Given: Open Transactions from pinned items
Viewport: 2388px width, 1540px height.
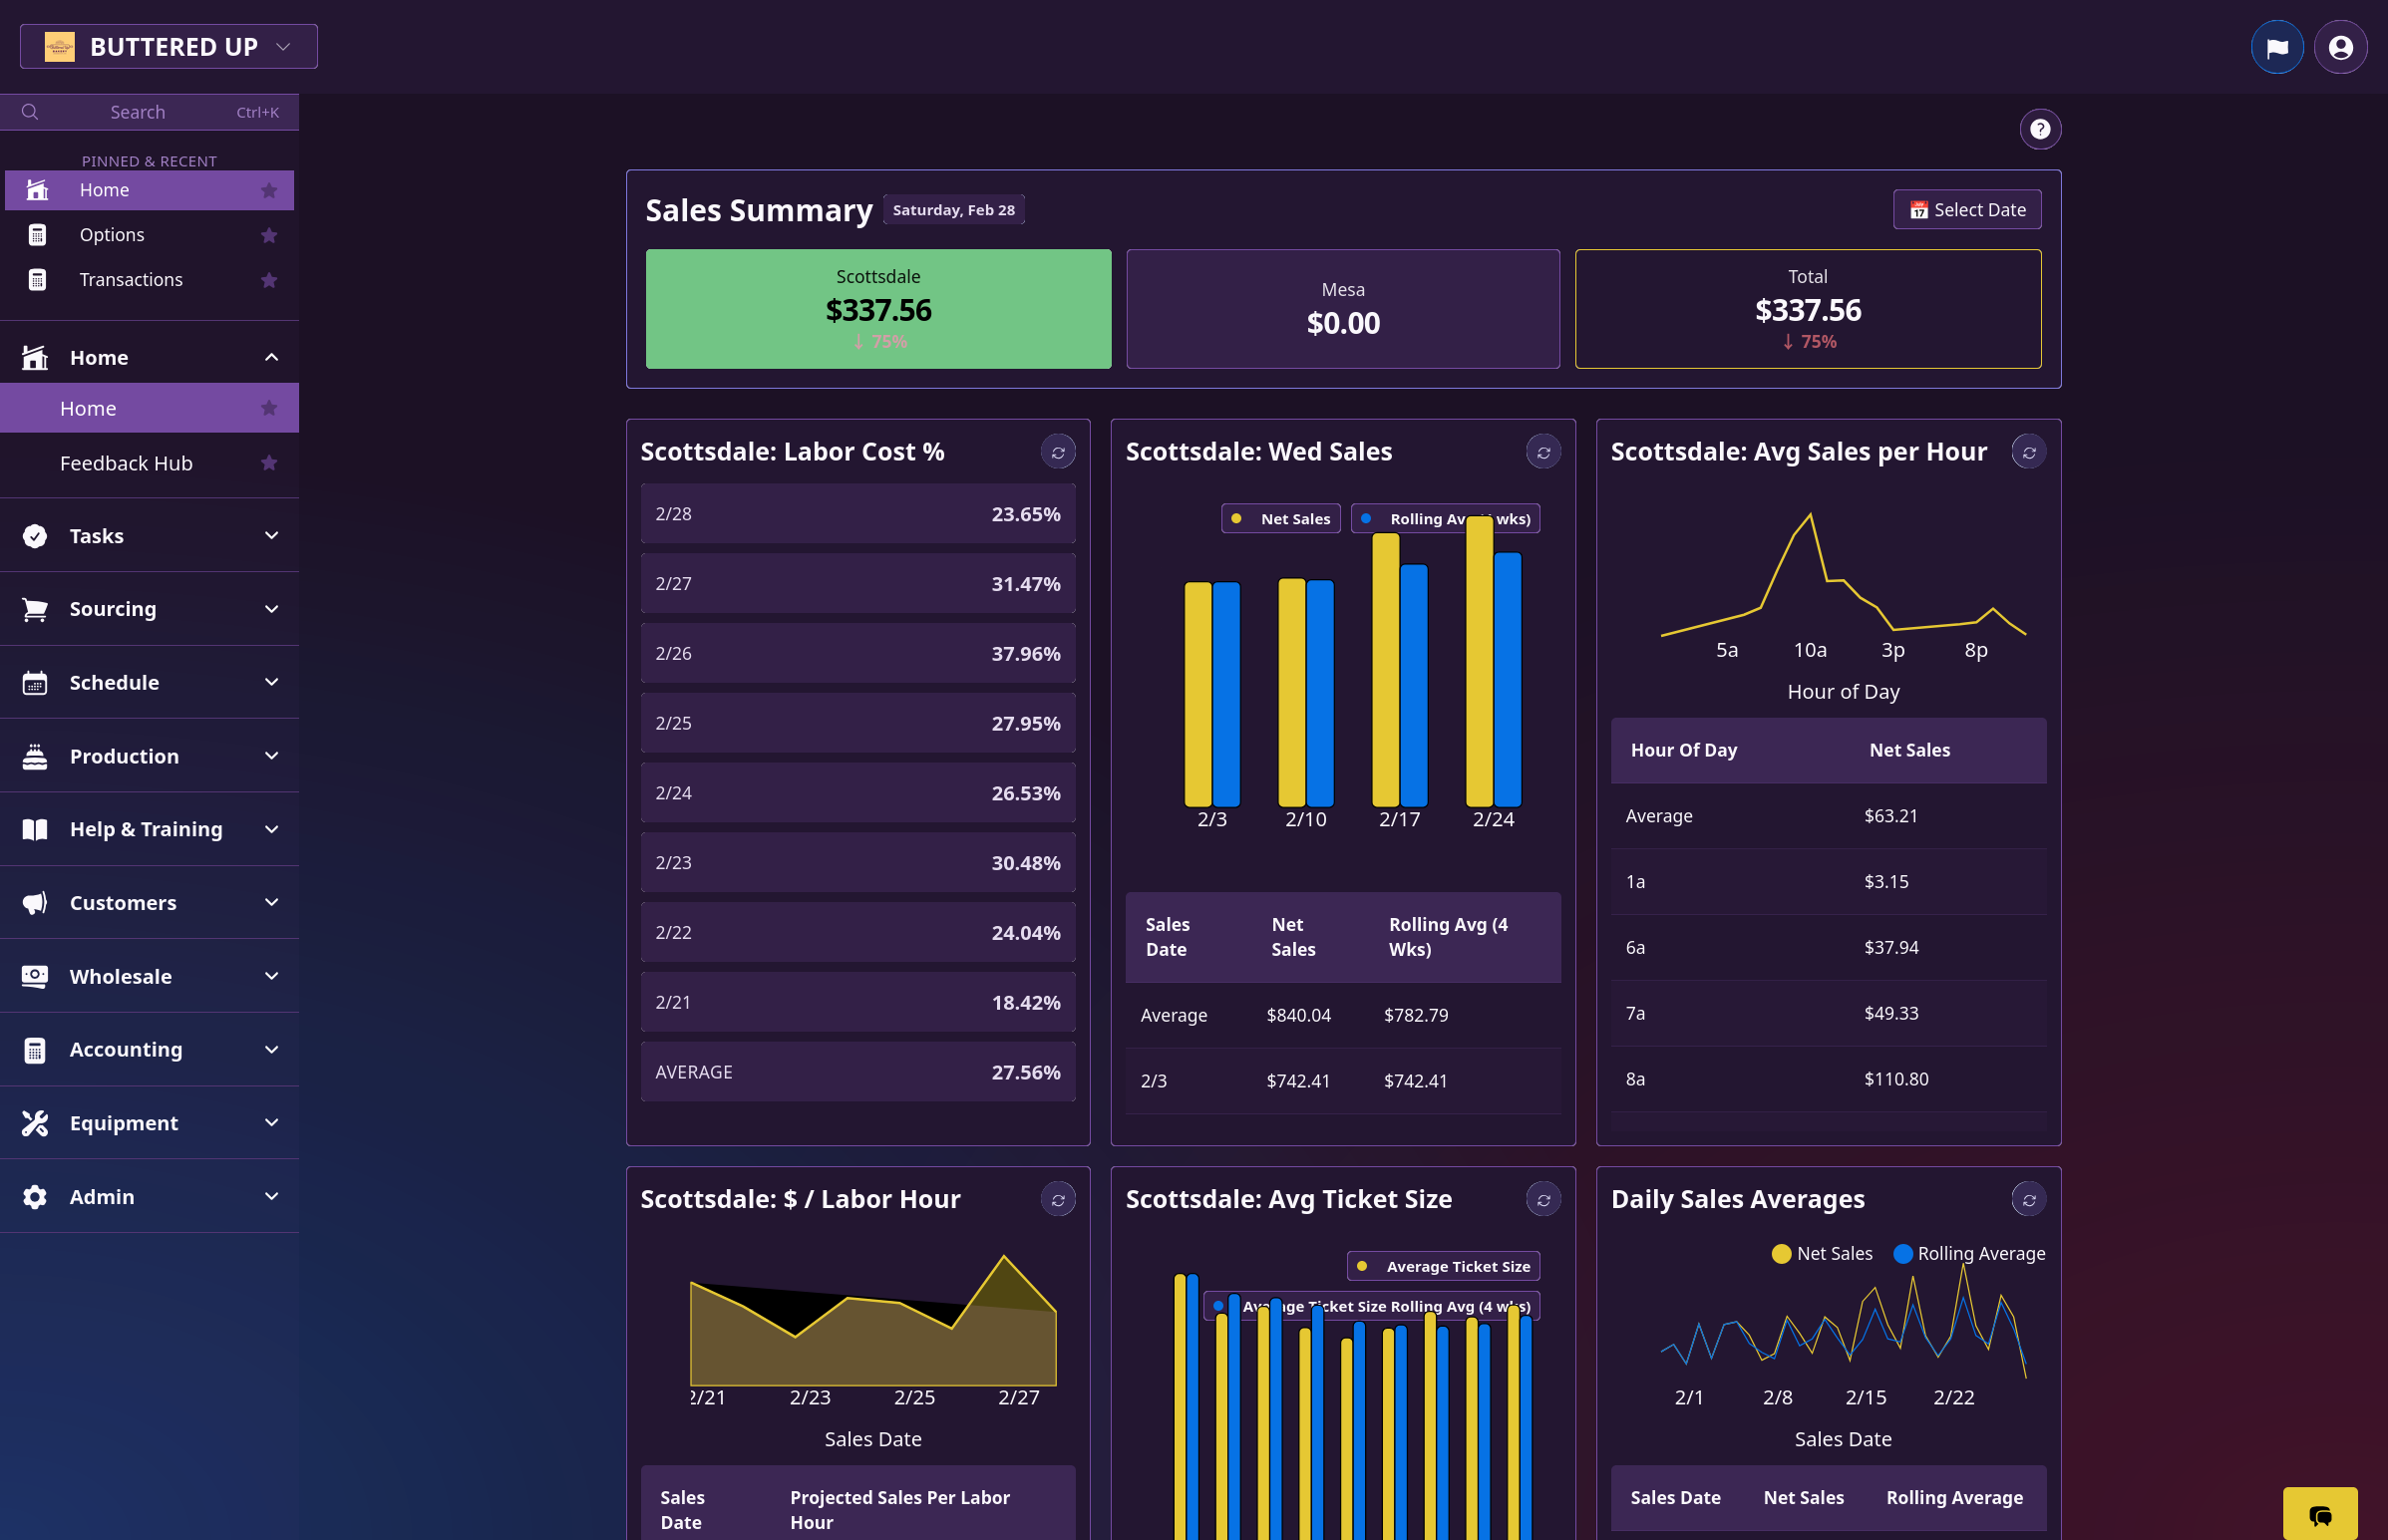Looking at the screenshot, I should [x=131, y=280].
